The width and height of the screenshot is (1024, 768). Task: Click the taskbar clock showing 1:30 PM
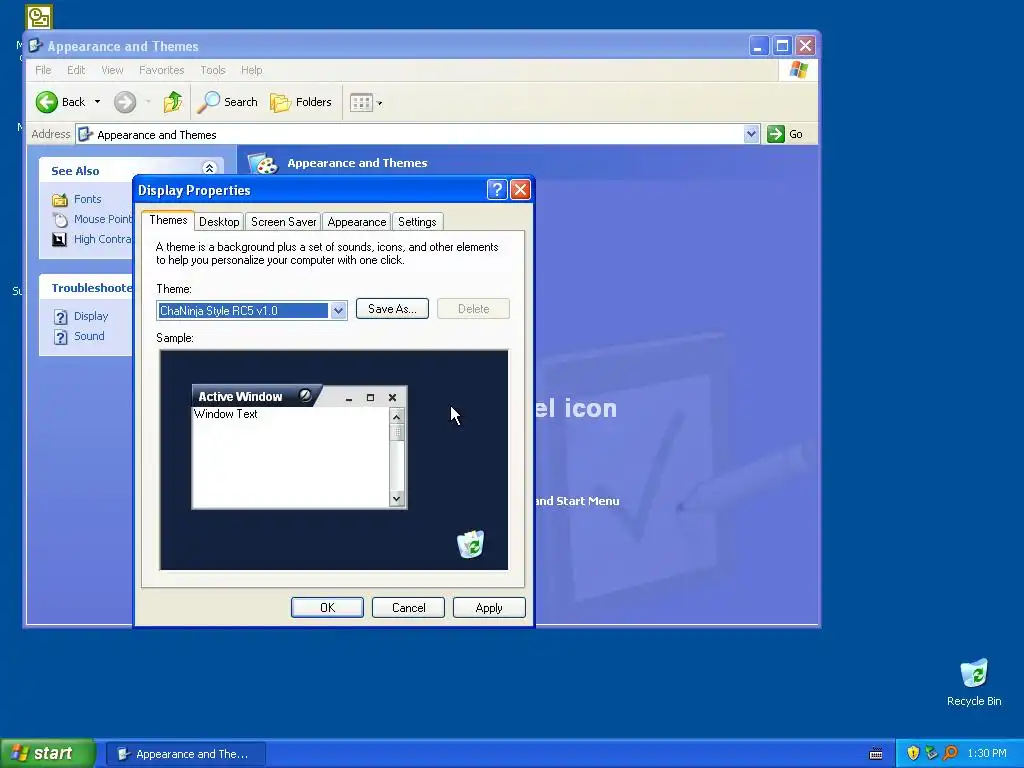[x=987, y=754]
